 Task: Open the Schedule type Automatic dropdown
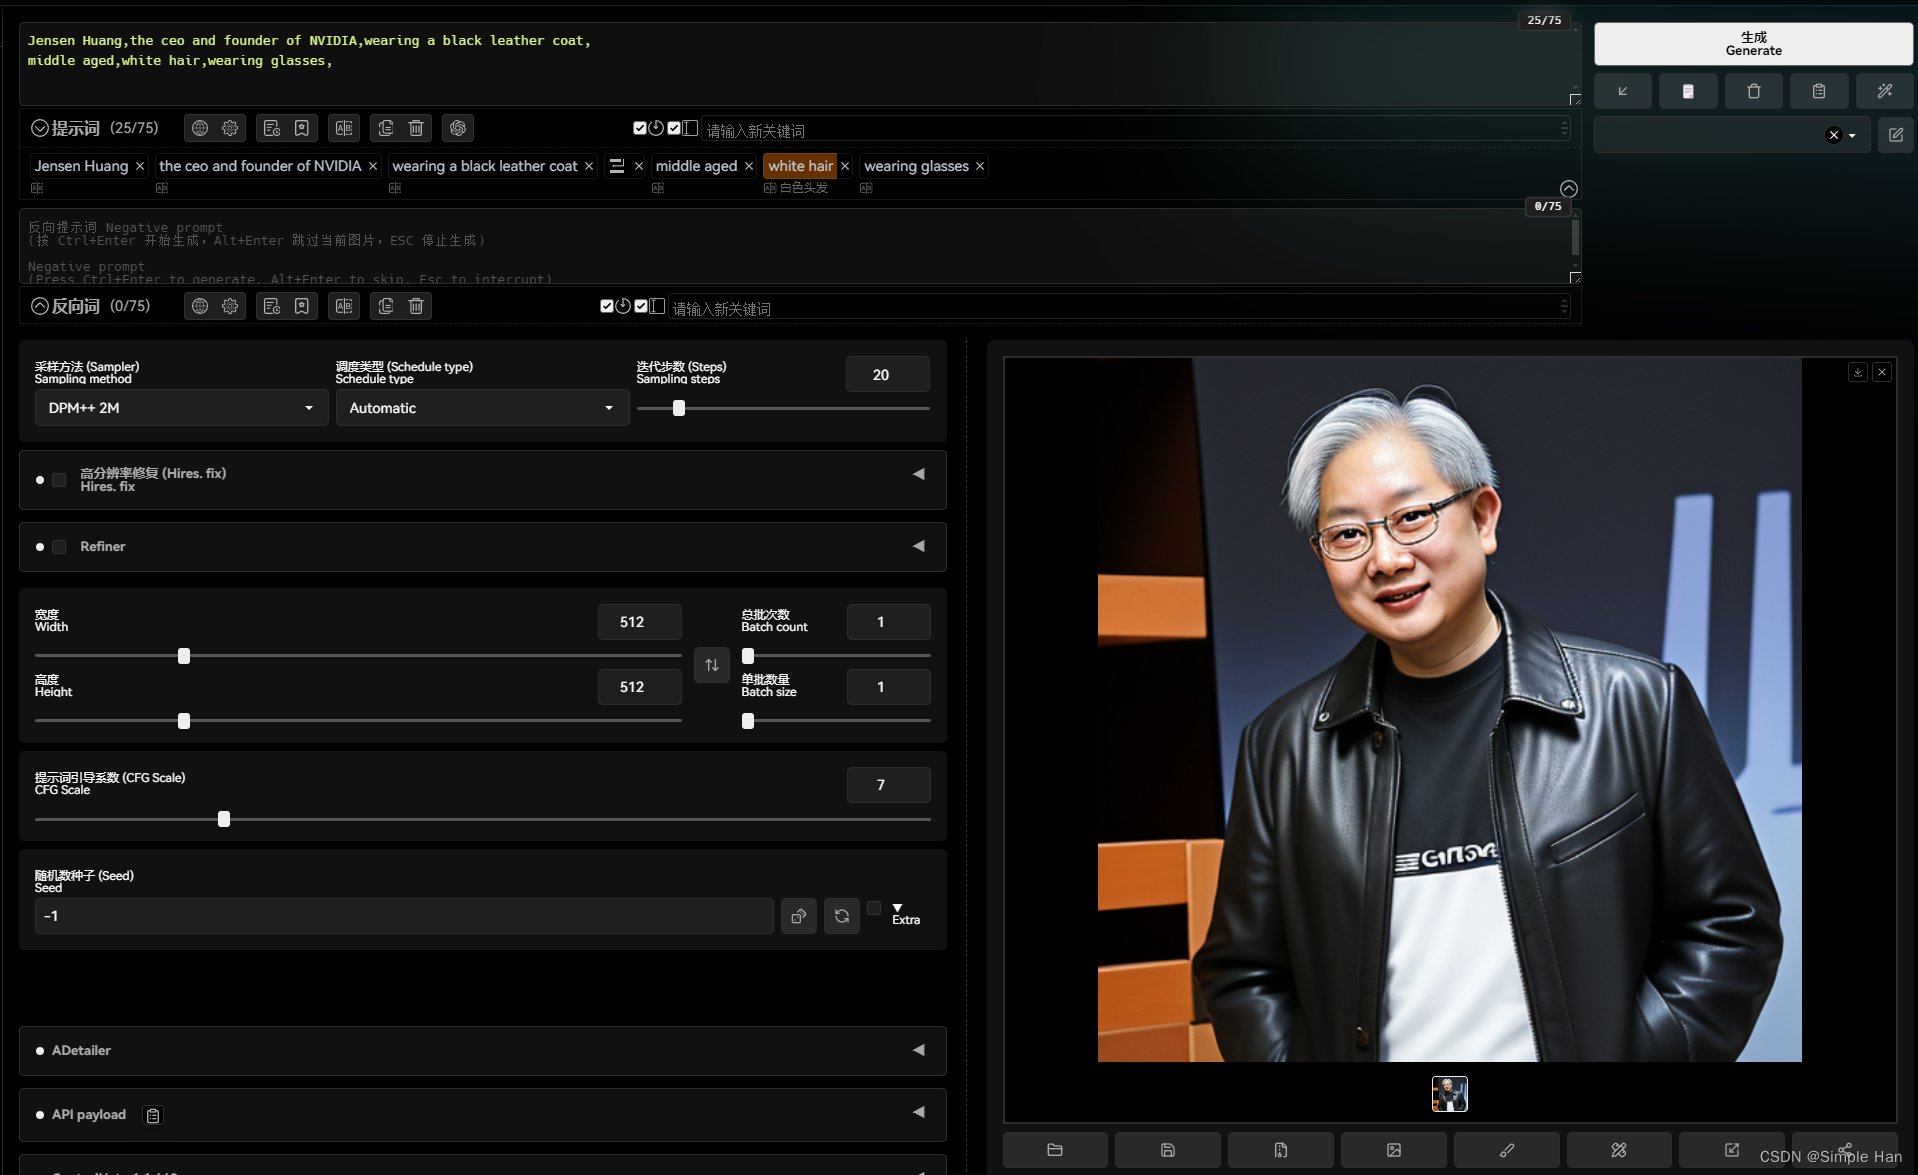[482, 408]
